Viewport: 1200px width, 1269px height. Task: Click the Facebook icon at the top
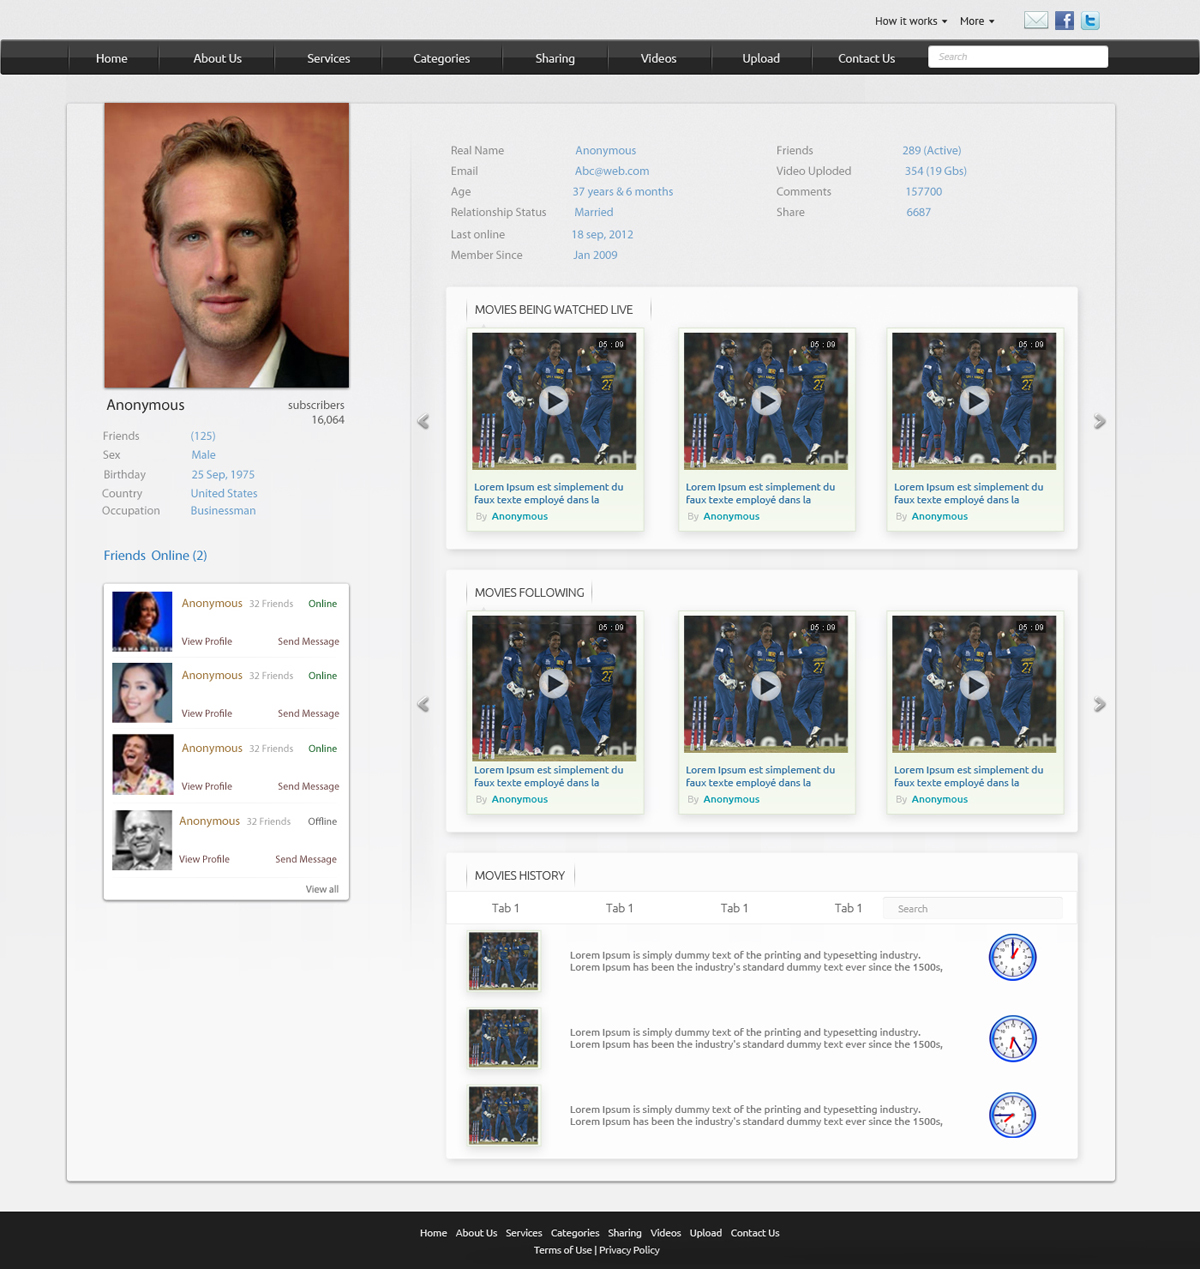tap(1063, 19)
